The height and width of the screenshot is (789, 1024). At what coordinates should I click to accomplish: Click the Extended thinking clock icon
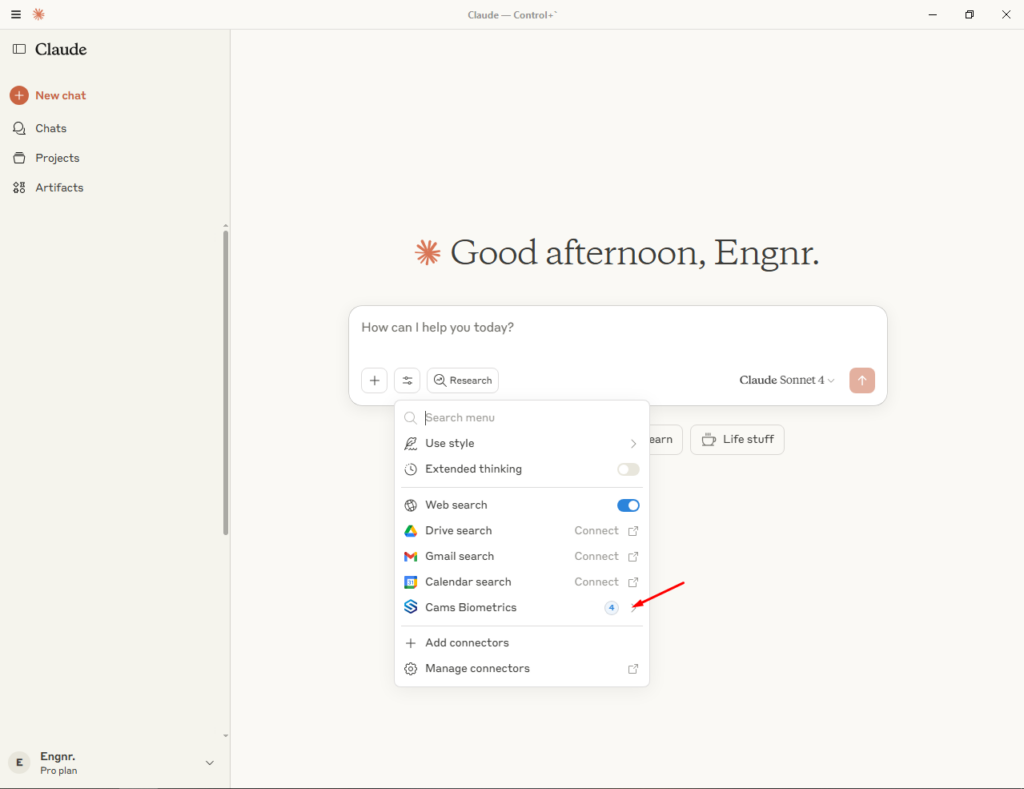tap(410, 469)
